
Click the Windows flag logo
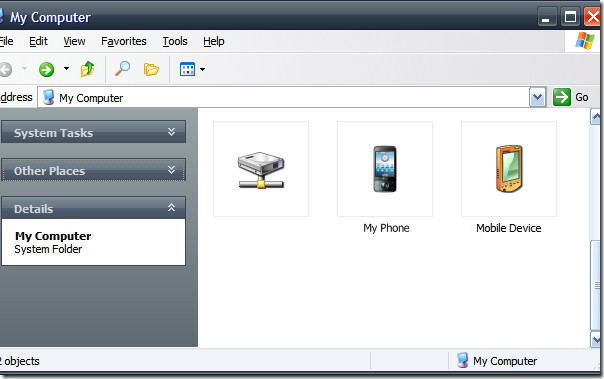click(584, 41)
